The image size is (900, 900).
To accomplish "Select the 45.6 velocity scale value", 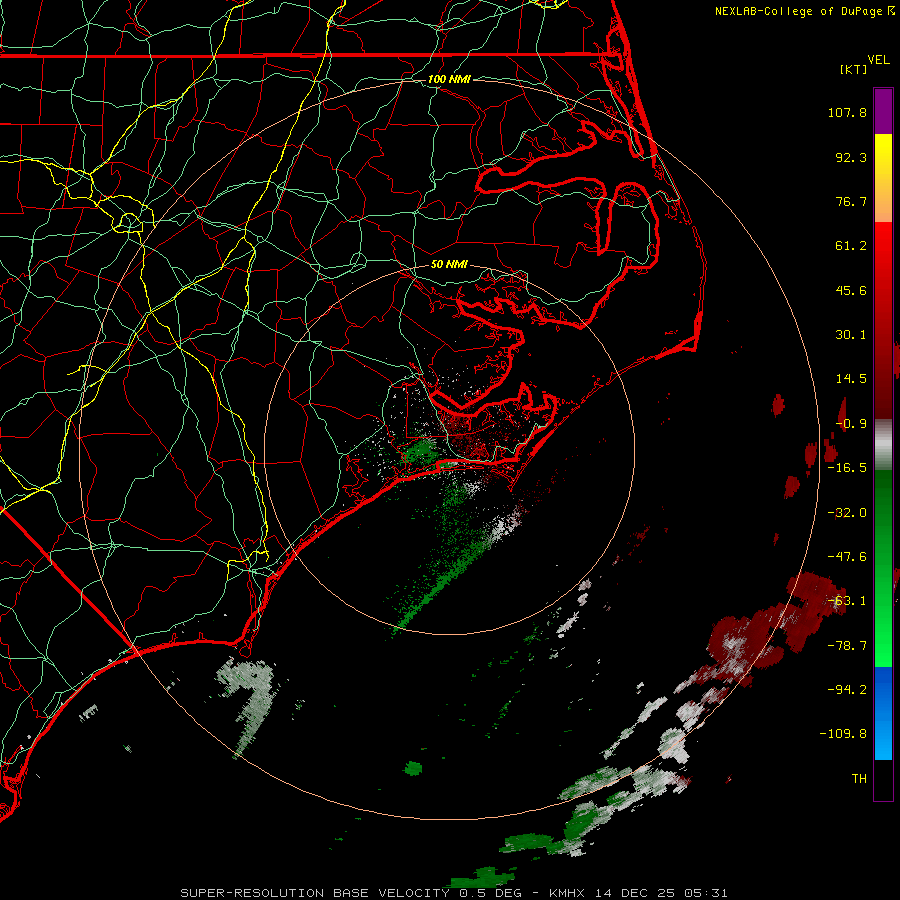I will 851,290.
